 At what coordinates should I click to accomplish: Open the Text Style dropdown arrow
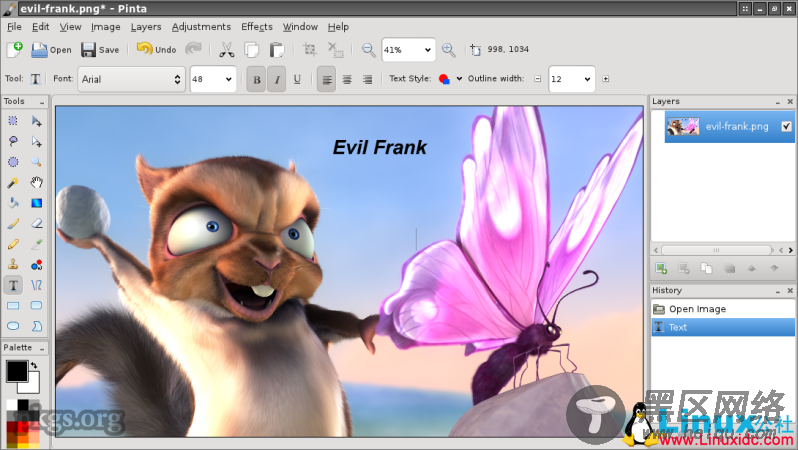pyautogui.click(x=459, y=79)
